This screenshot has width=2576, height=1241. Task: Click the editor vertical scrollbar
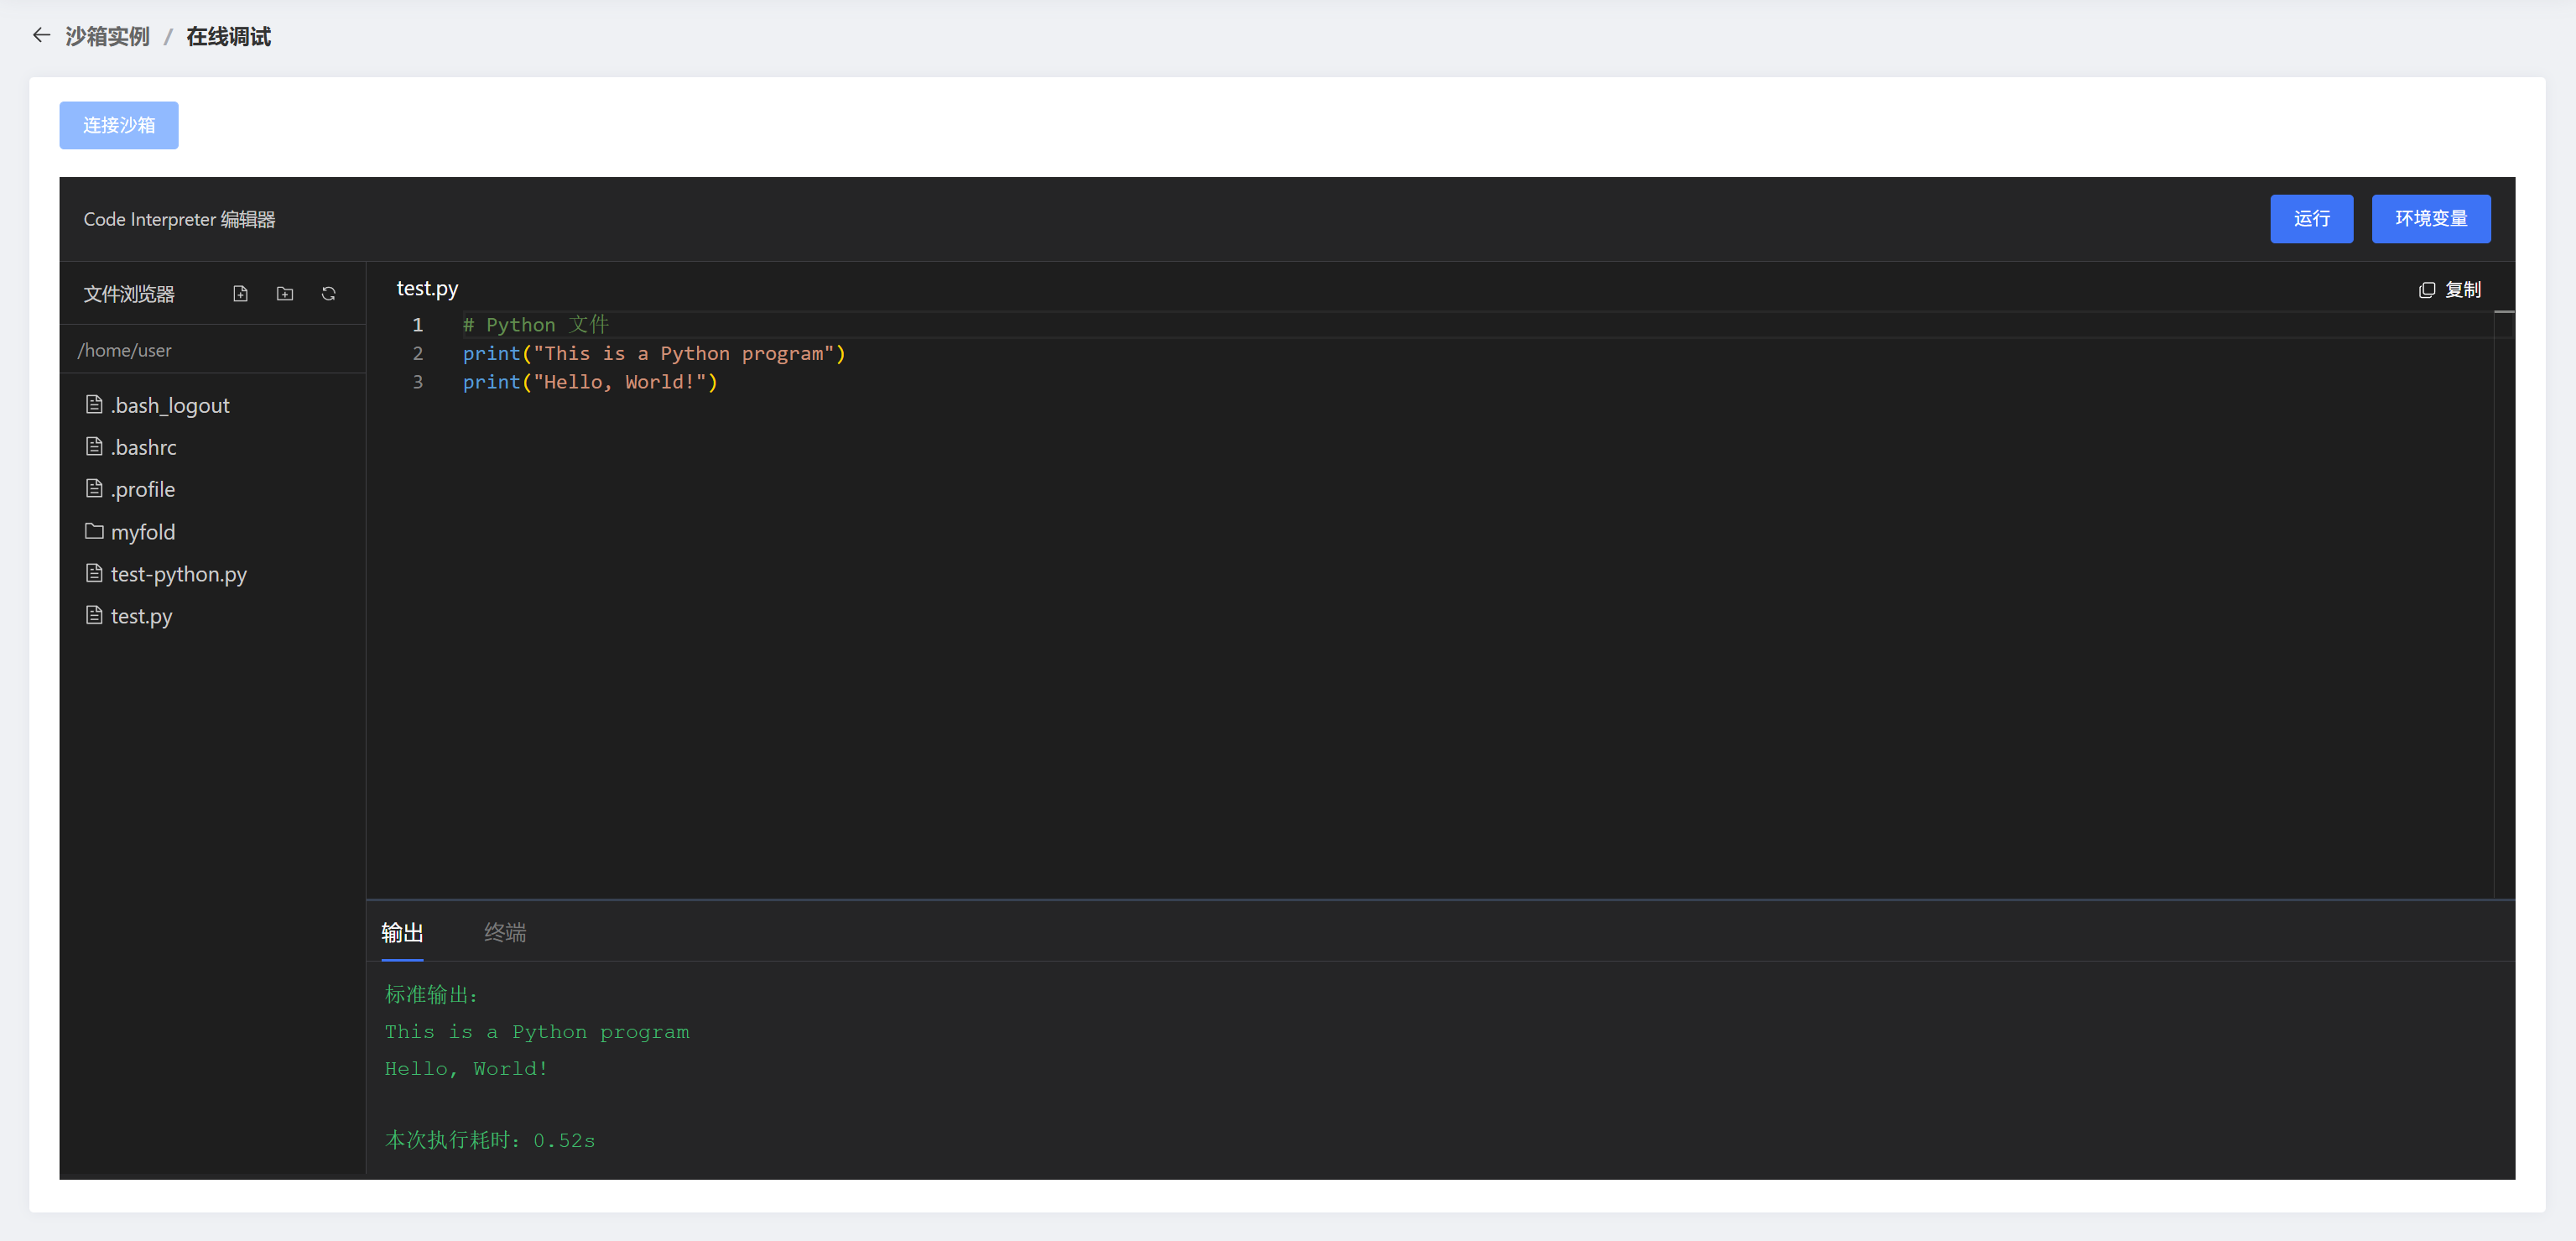point(2503,600)
